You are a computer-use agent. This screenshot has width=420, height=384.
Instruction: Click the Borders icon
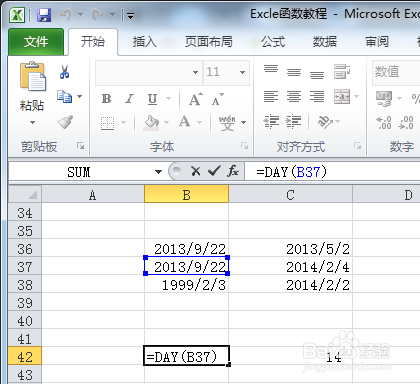click(x=107, y=123)
